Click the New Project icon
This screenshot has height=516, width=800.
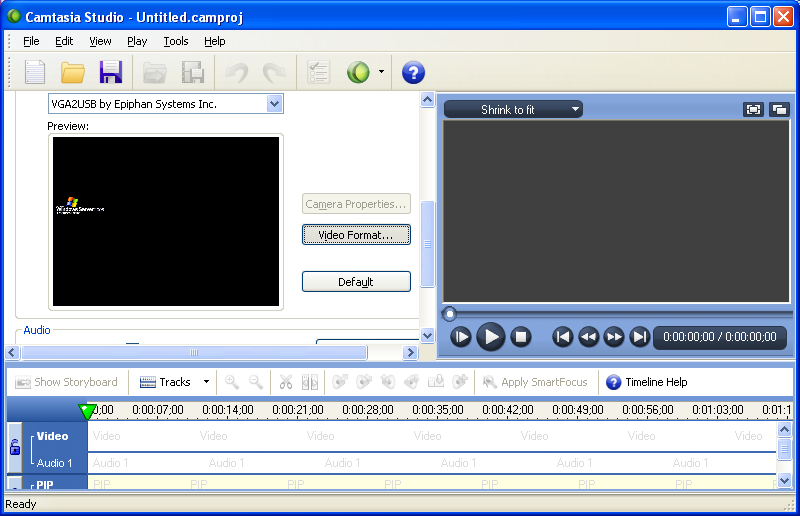click(x=35, y=72)
